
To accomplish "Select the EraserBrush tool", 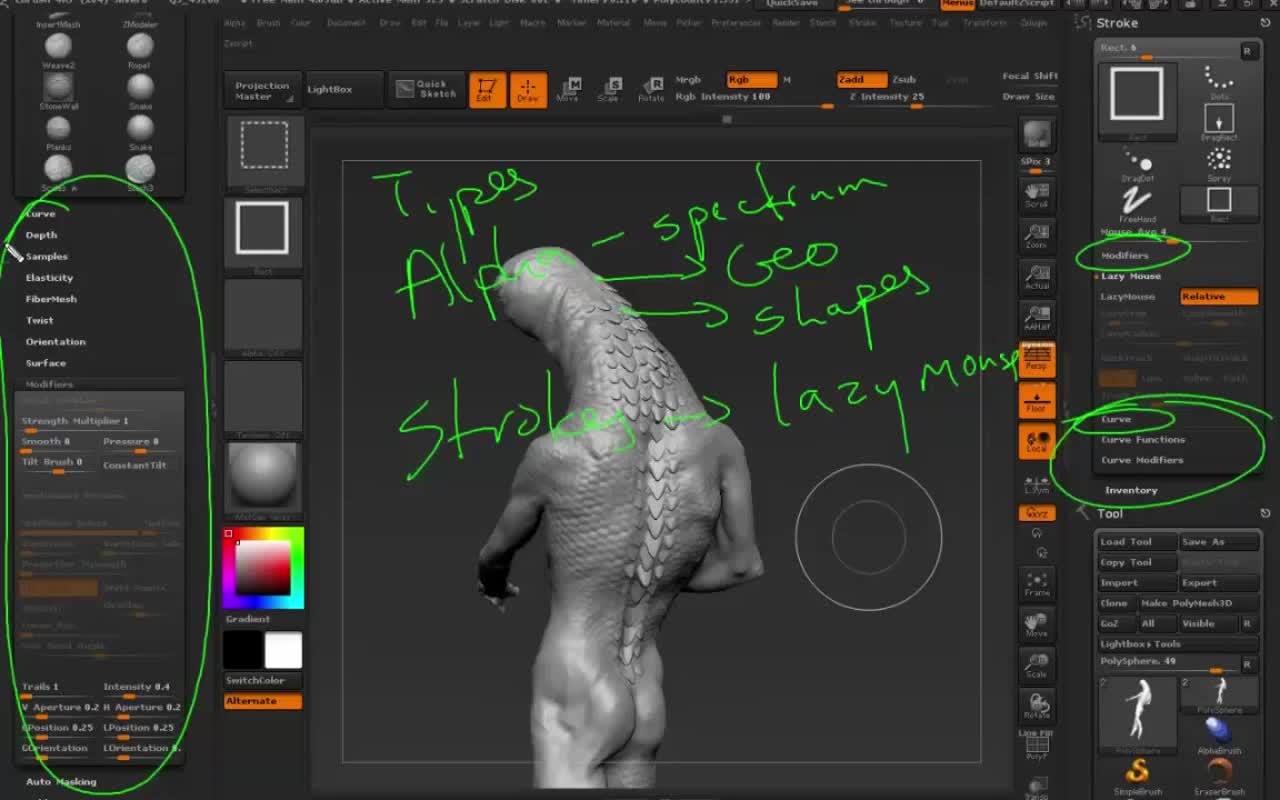I will click(x=1219, y=776).
